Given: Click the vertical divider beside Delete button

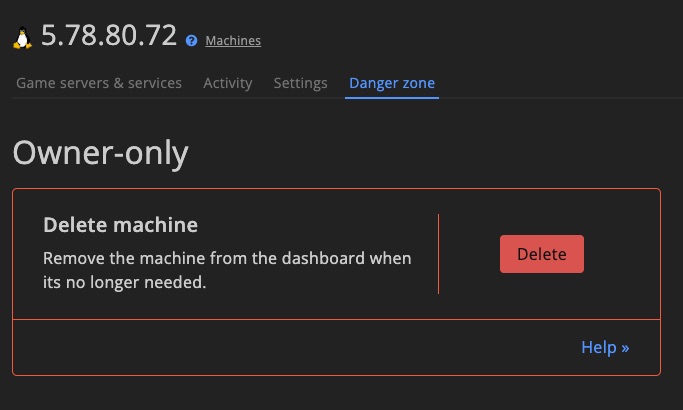Looking at the screenshot, I should 438,254.
